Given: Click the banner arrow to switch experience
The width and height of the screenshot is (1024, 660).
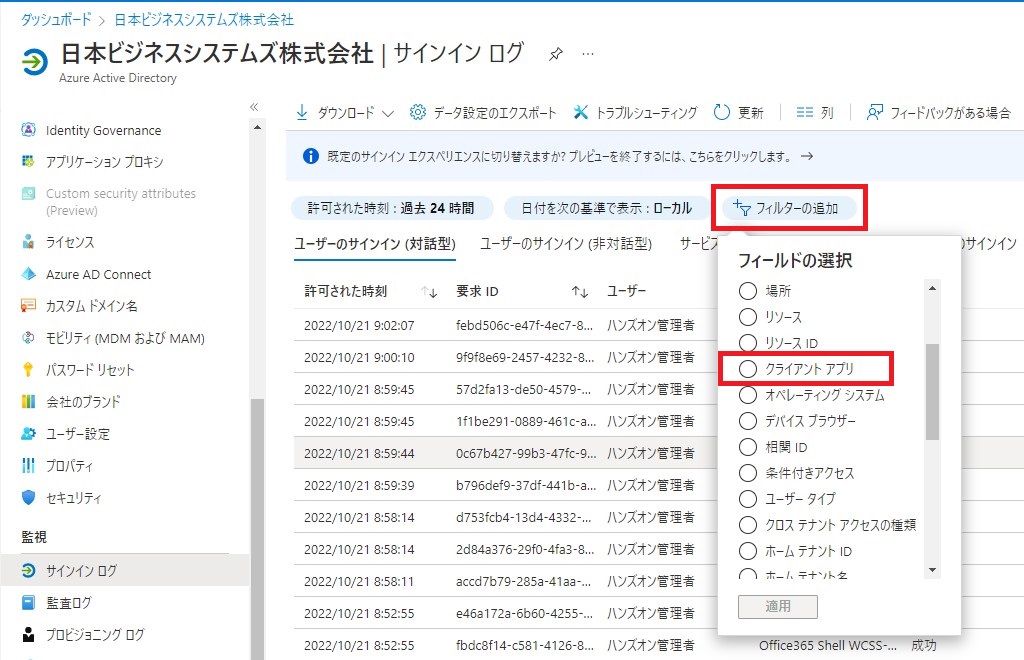Looking at the screenshot, I should click(x=807, y=156).
